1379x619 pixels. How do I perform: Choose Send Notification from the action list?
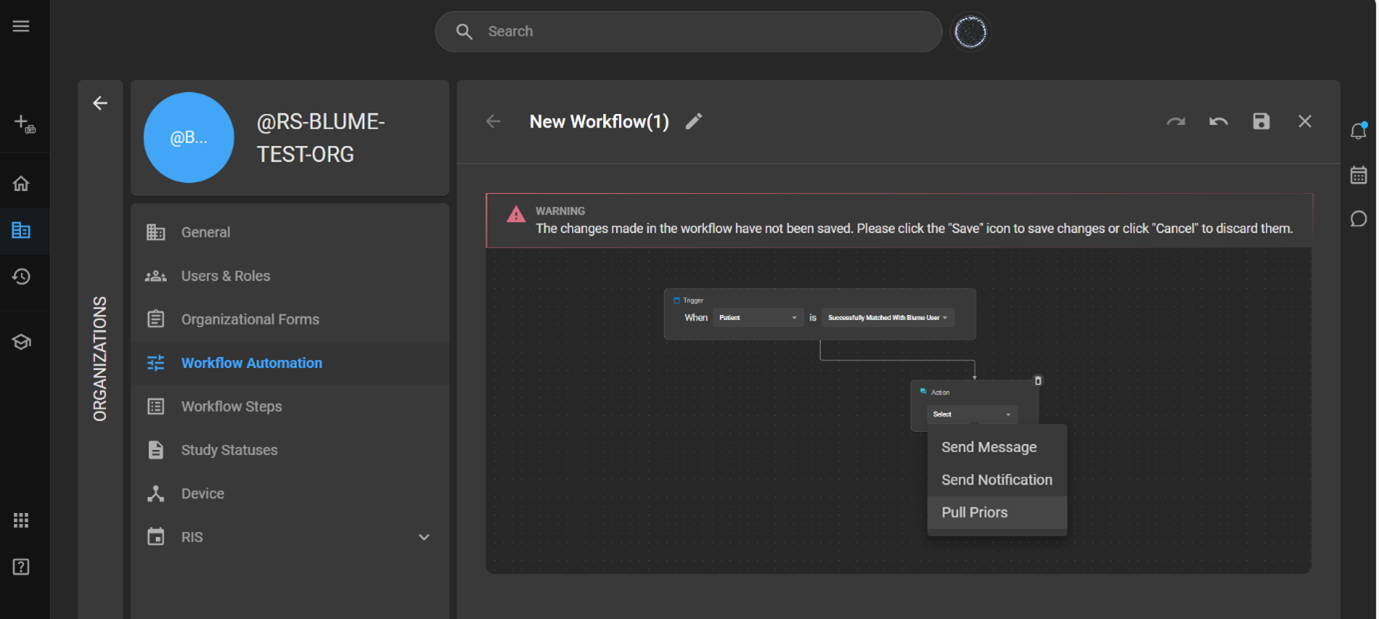point(996,480)
